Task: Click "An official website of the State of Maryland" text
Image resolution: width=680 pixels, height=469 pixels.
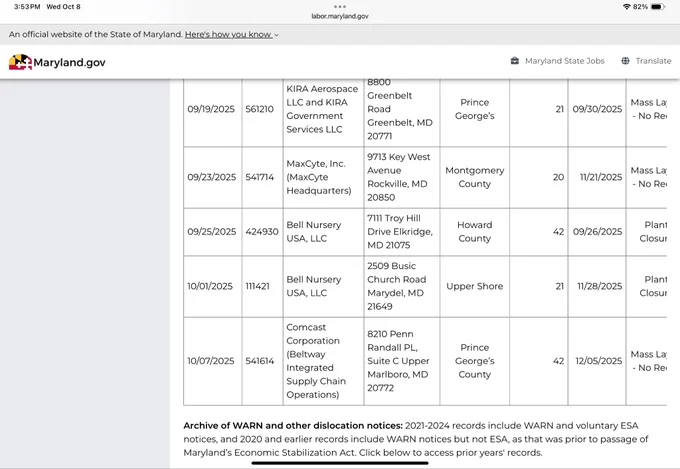Action: tap(96, 34)
